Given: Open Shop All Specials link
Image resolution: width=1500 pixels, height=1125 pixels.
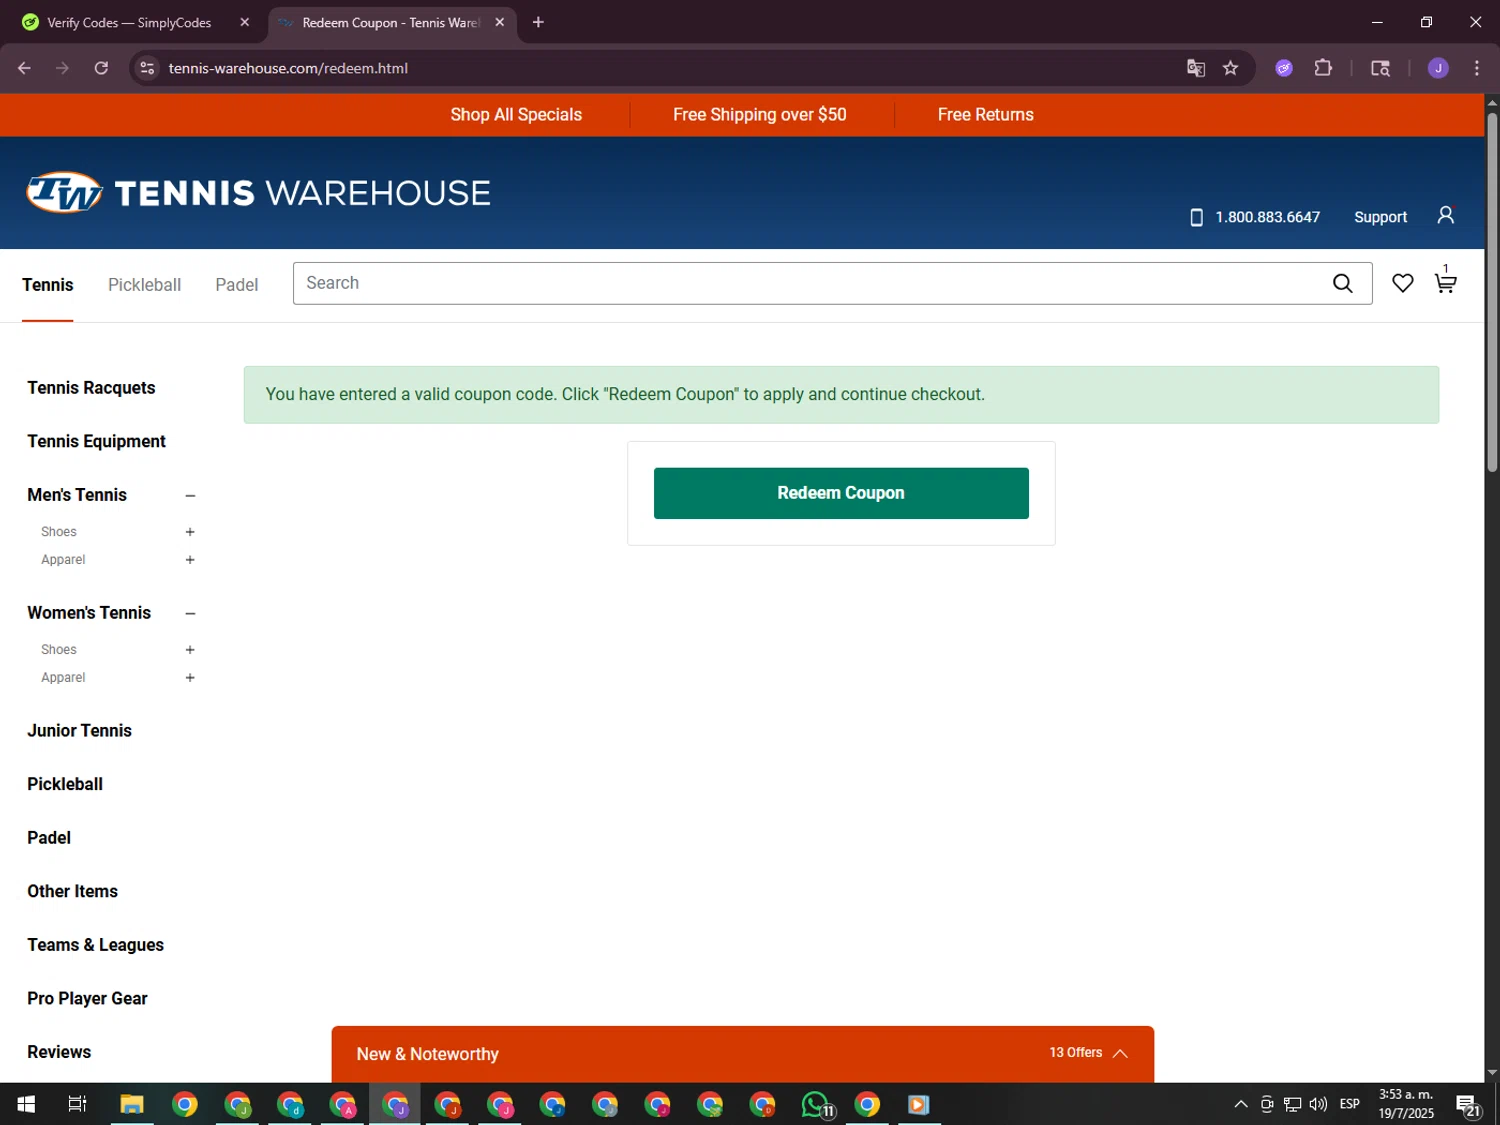Looking at the screenshot, I should 516,115.
